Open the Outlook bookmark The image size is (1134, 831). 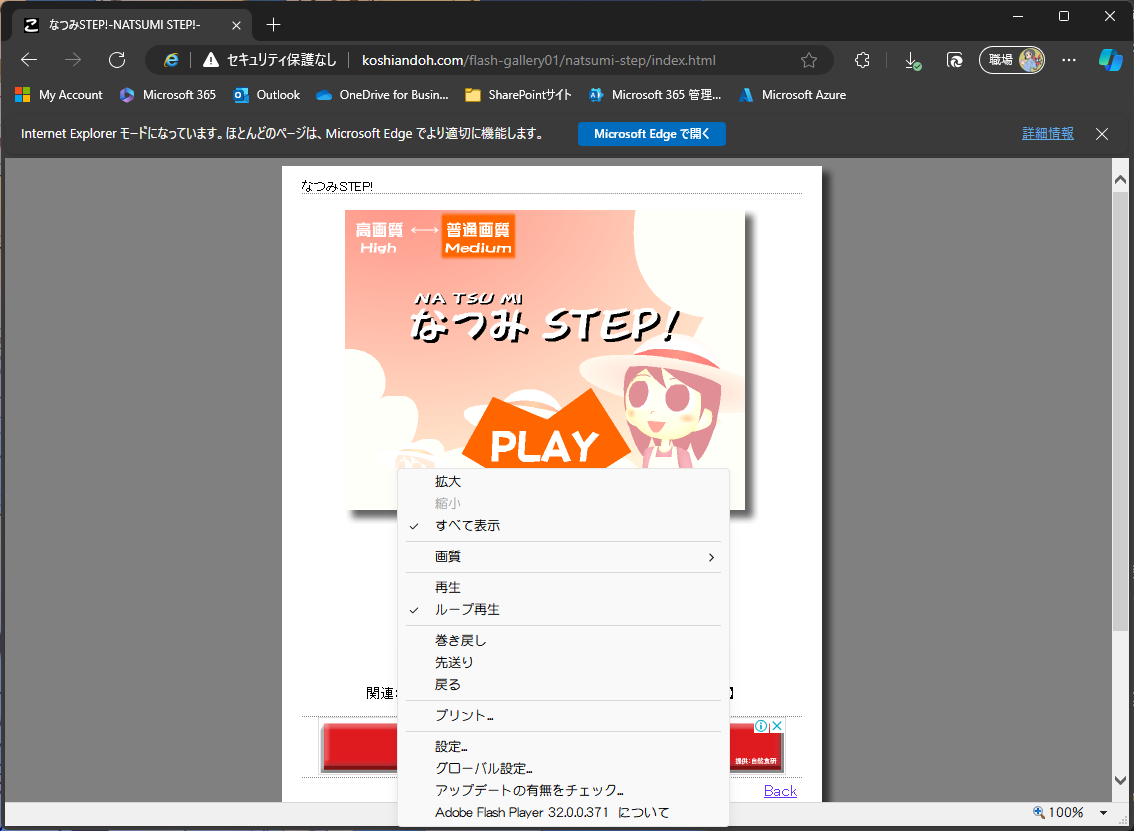(267, 95)
